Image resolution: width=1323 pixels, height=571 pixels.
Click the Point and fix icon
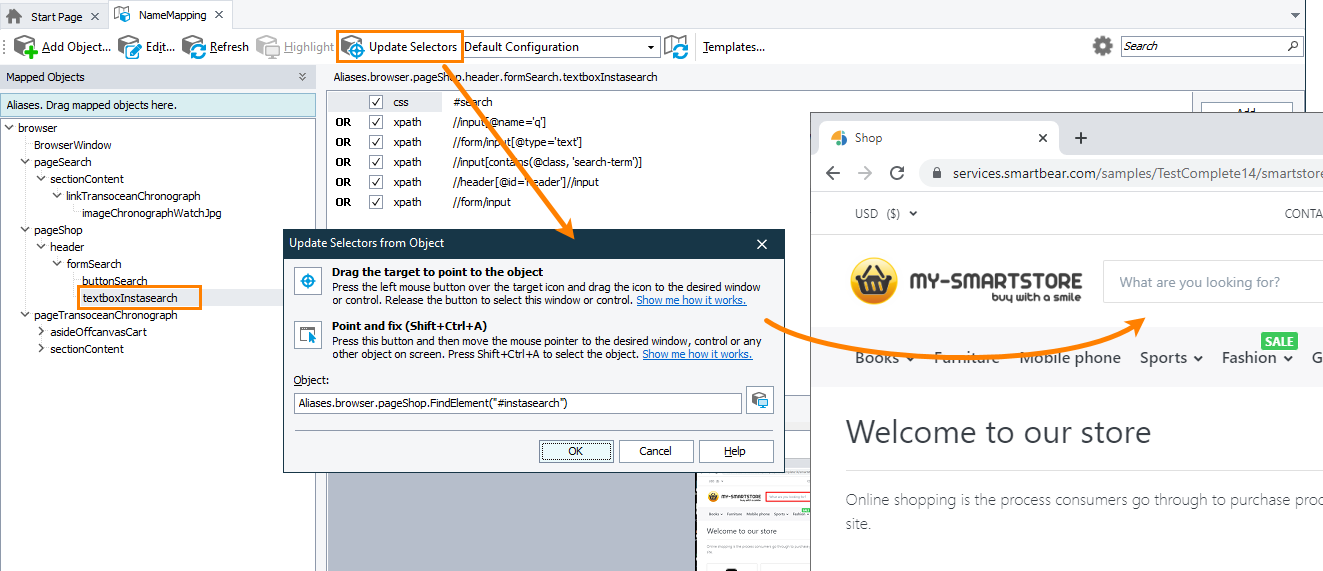point(307,336)
